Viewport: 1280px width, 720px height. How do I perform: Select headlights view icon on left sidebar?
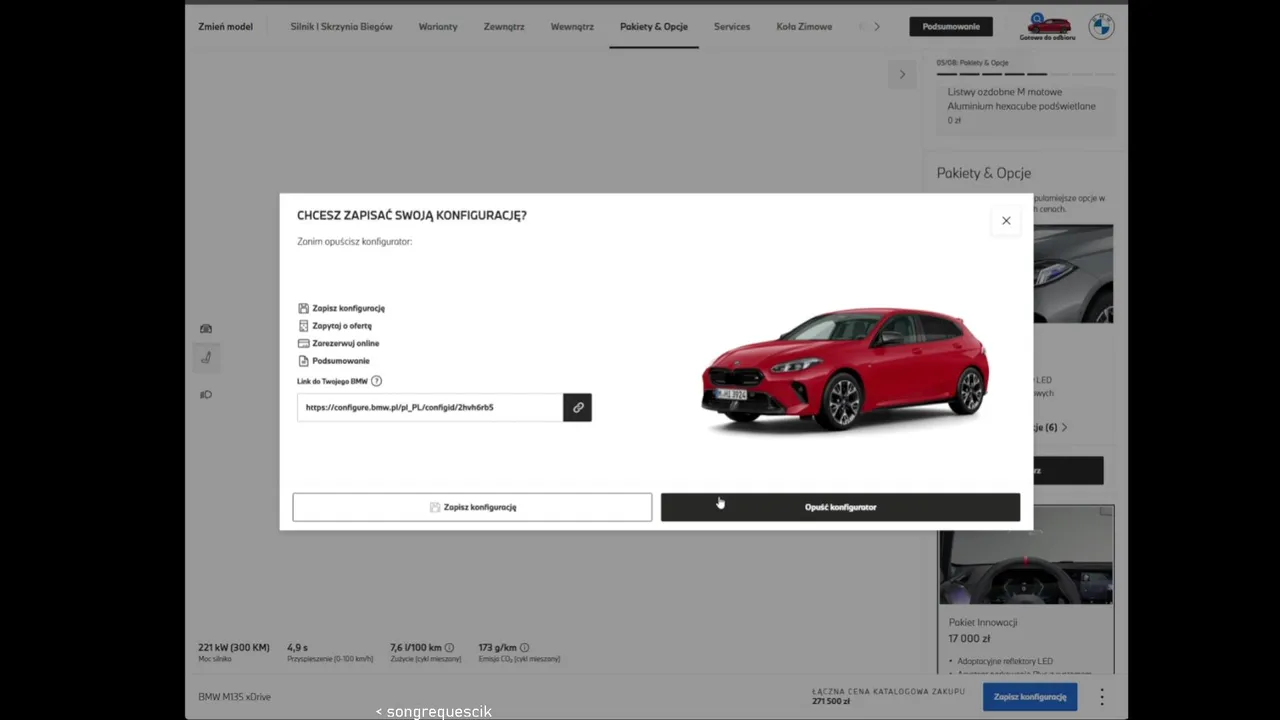coord(206,394)
